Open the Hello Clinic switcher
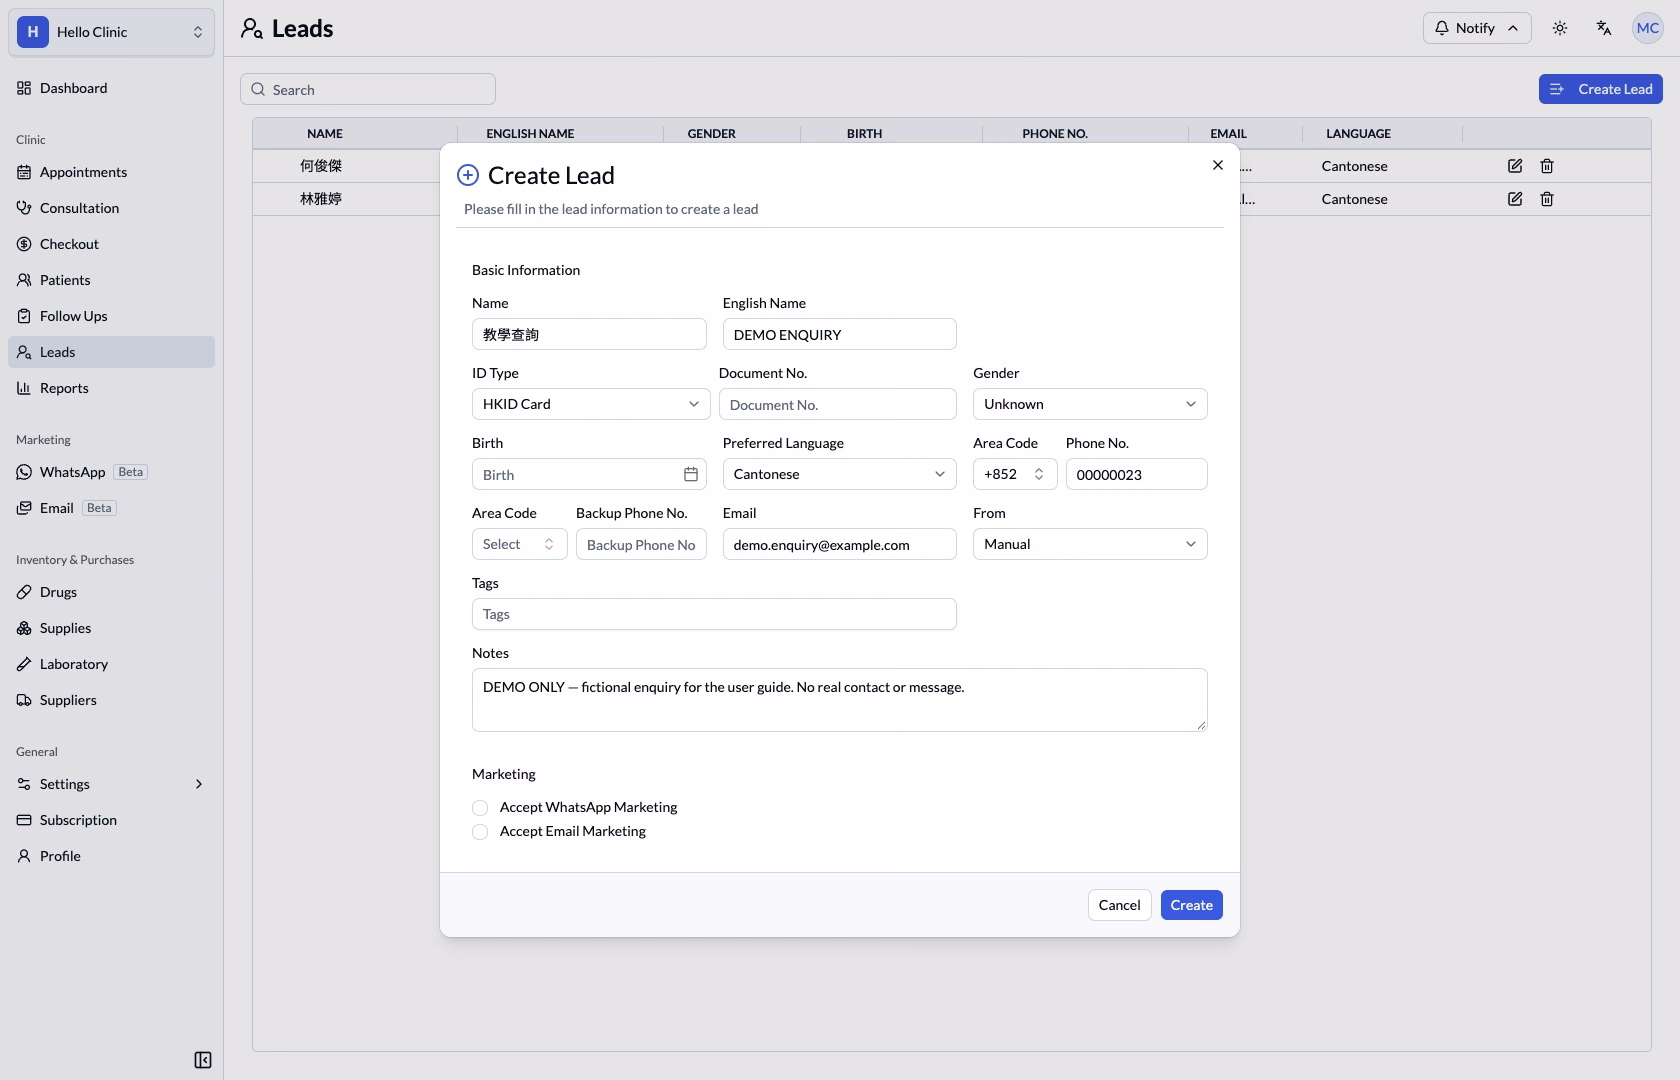 click(x=111, y=32)
